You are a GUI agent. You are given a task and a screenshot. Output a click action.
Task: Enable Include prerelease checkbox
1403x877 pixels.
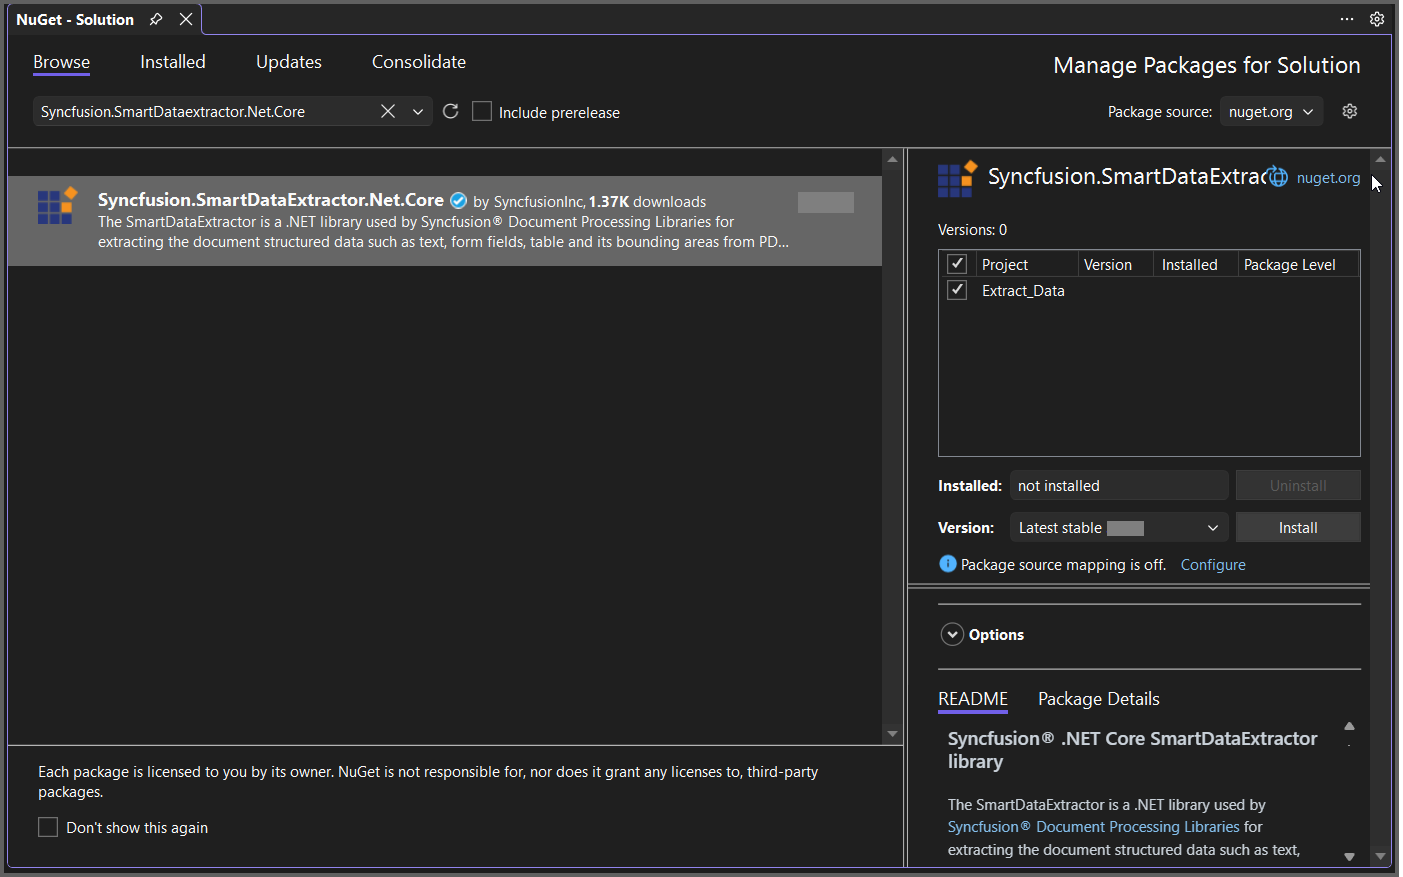482,111
